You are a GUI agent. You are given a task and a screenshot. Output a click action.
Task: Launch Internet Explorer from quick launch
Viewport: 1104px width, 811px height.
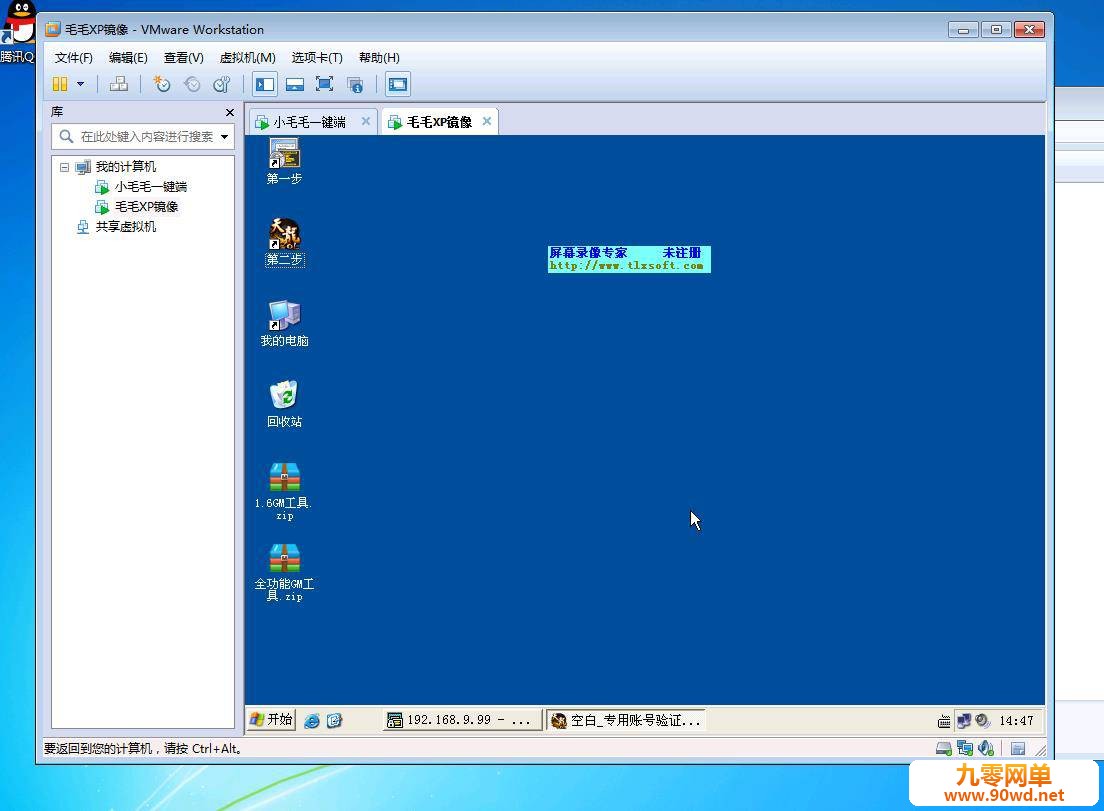(x=312, y=720)
